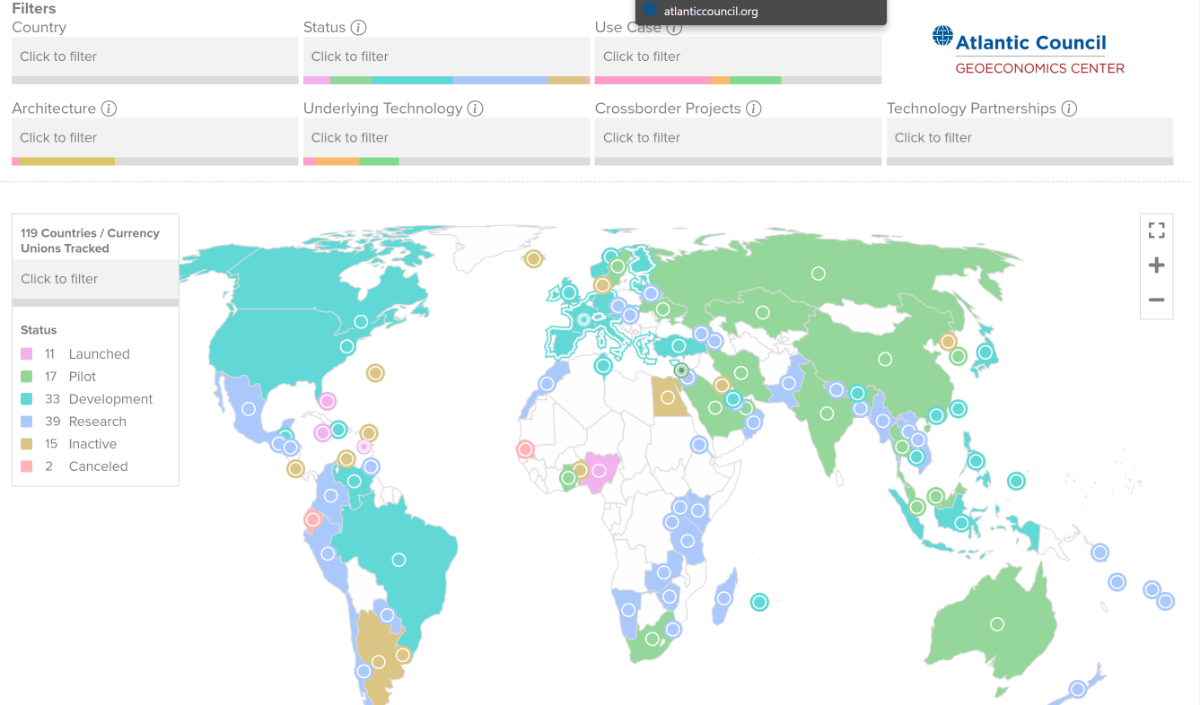Click the Inactive tan legend swatch
This screenshot has width=1200, height=705.
26,444
